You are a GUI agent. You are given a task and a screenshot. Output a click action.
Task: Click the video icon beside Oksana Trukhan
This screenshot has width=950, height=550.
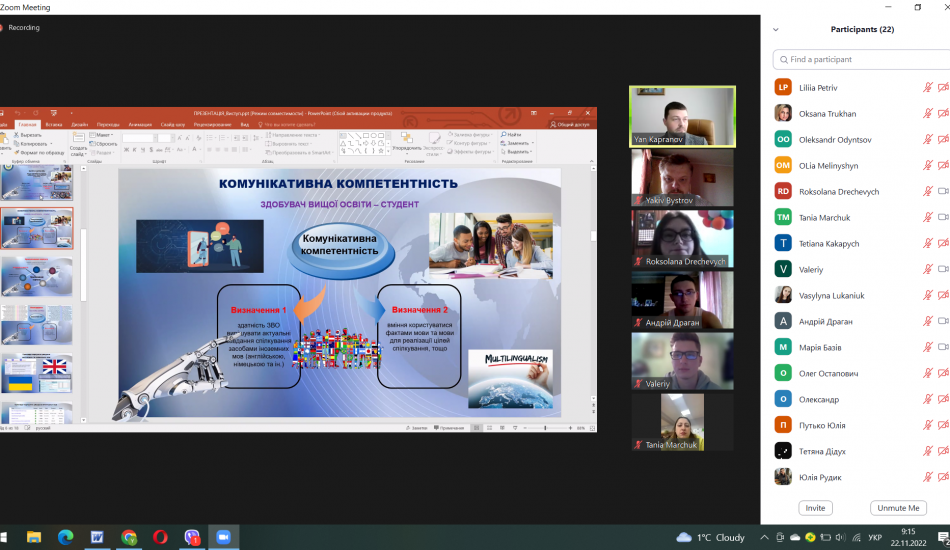[x=943, y=114]
